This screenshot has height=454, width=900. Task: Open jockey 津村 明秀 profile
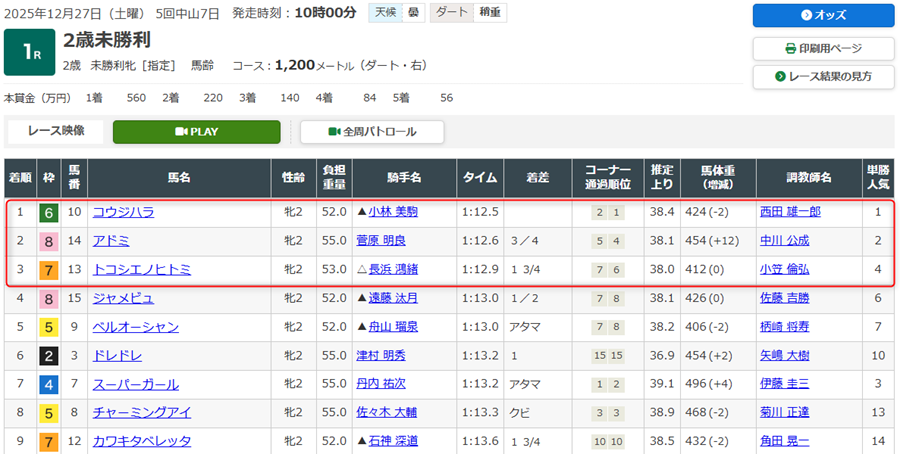pyautogui.click(x=381, y=356)
